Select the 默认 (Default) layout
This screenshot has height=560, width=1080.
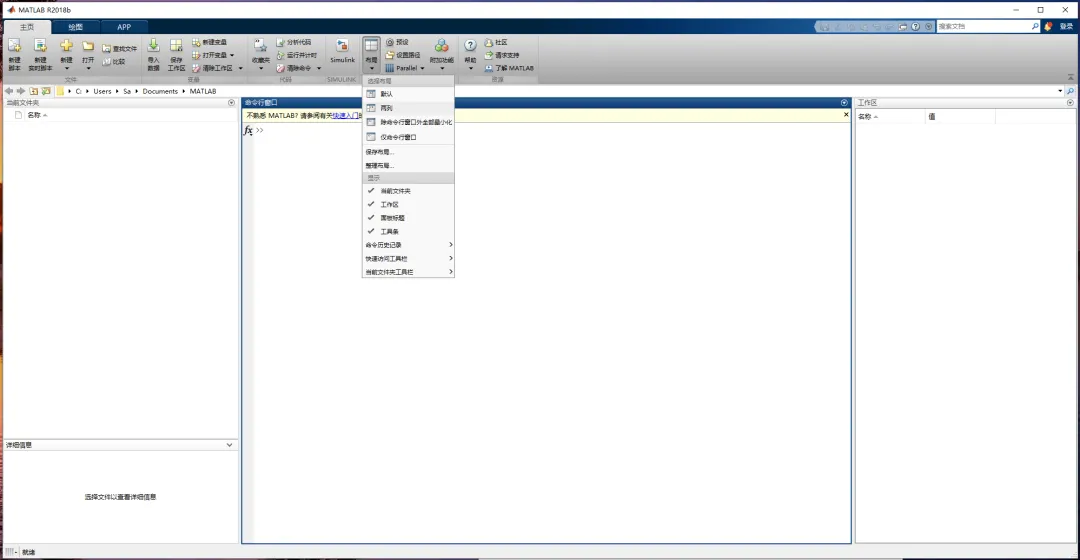pos(408,94)
